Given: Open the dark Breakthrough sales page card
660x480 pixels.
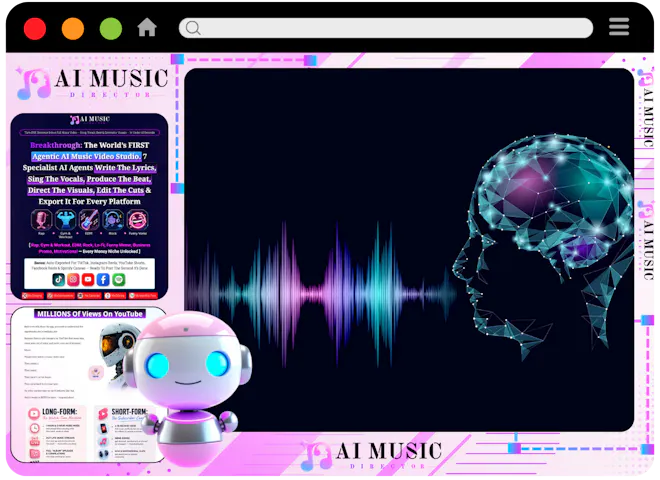Looking at the screenshot, I should (x=89, y=206).
